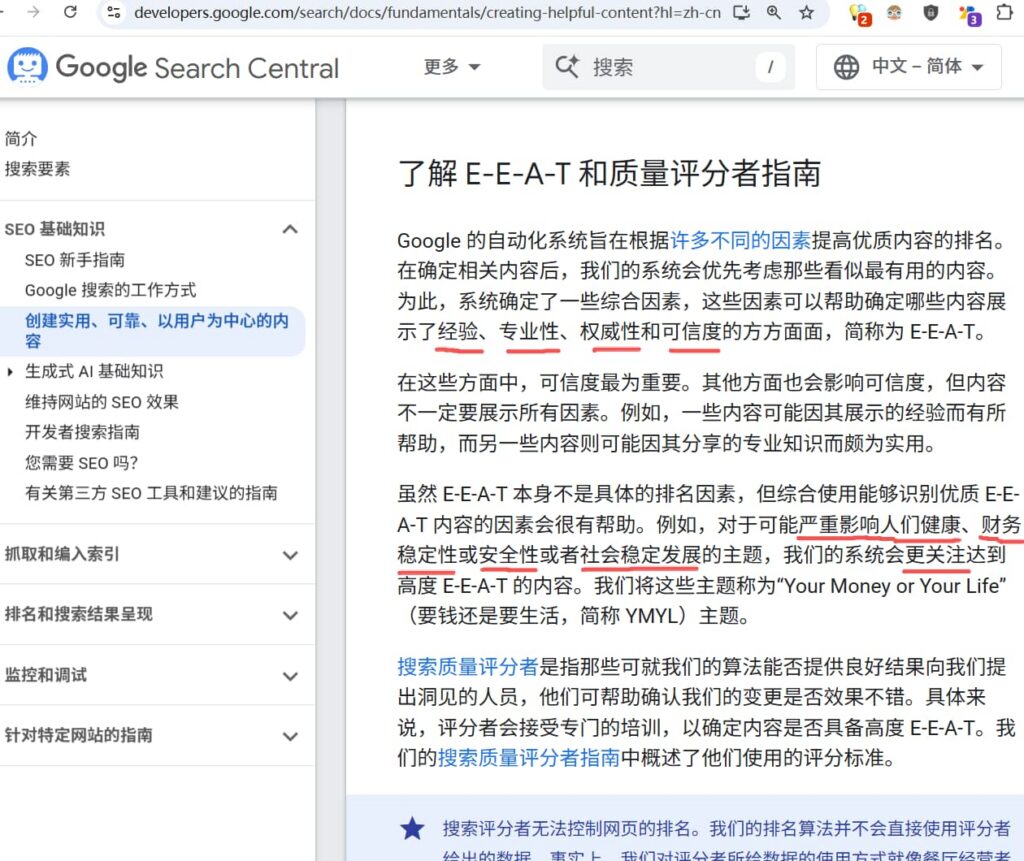The height and width of the screenshot is (861, 1024).
Task: Open extension with red badge 2
Action: [860, 14]
